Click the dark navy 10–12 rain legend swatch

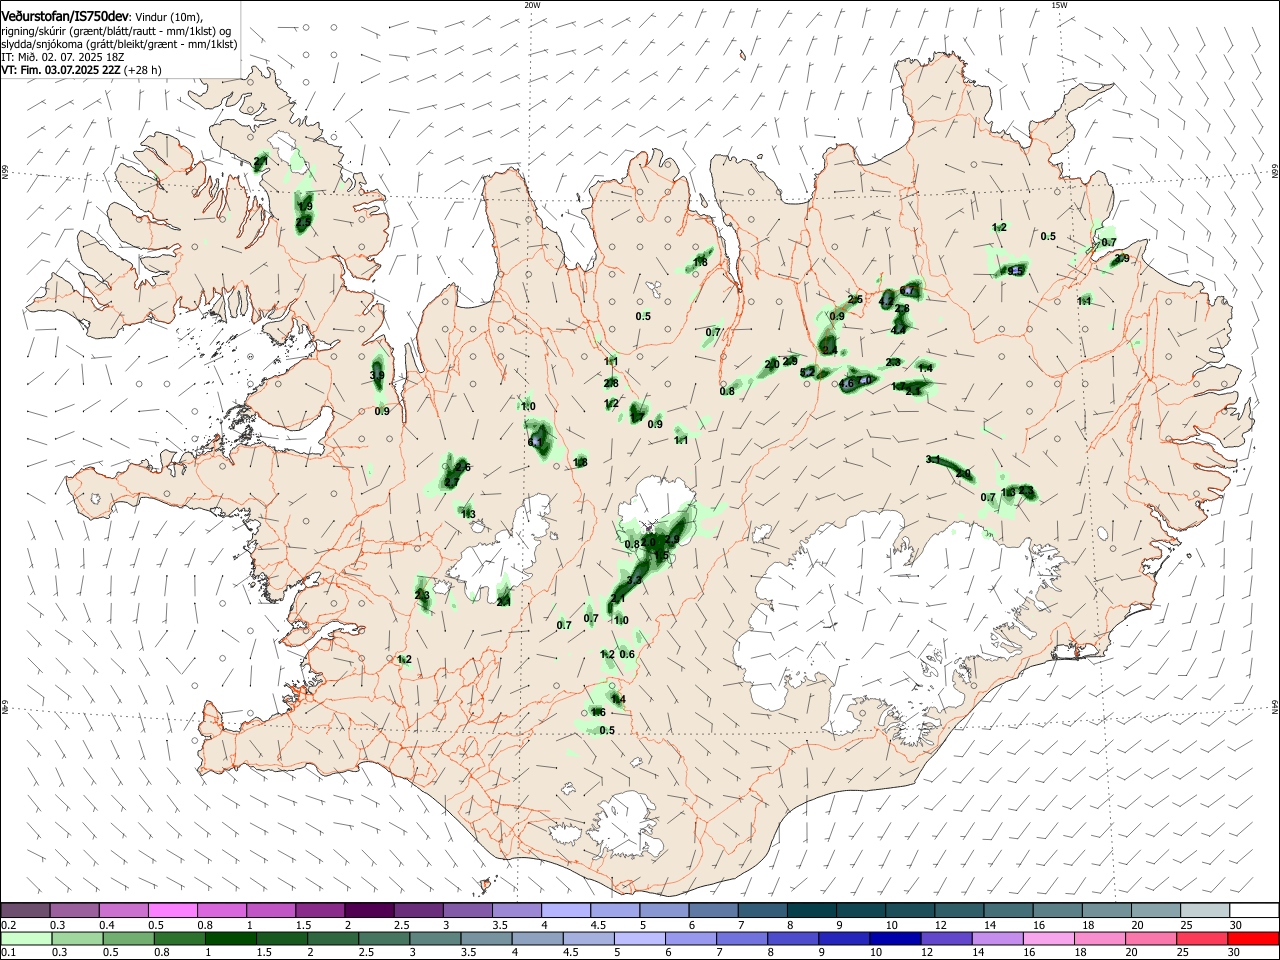tap(895, 938)
